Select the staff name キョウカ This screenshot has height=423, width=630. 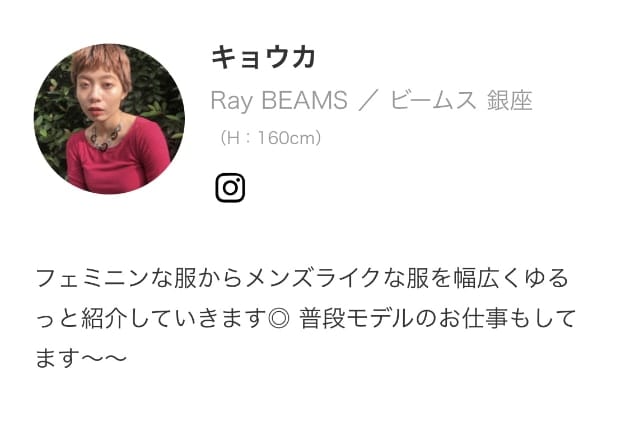click(x=263, y=57)
